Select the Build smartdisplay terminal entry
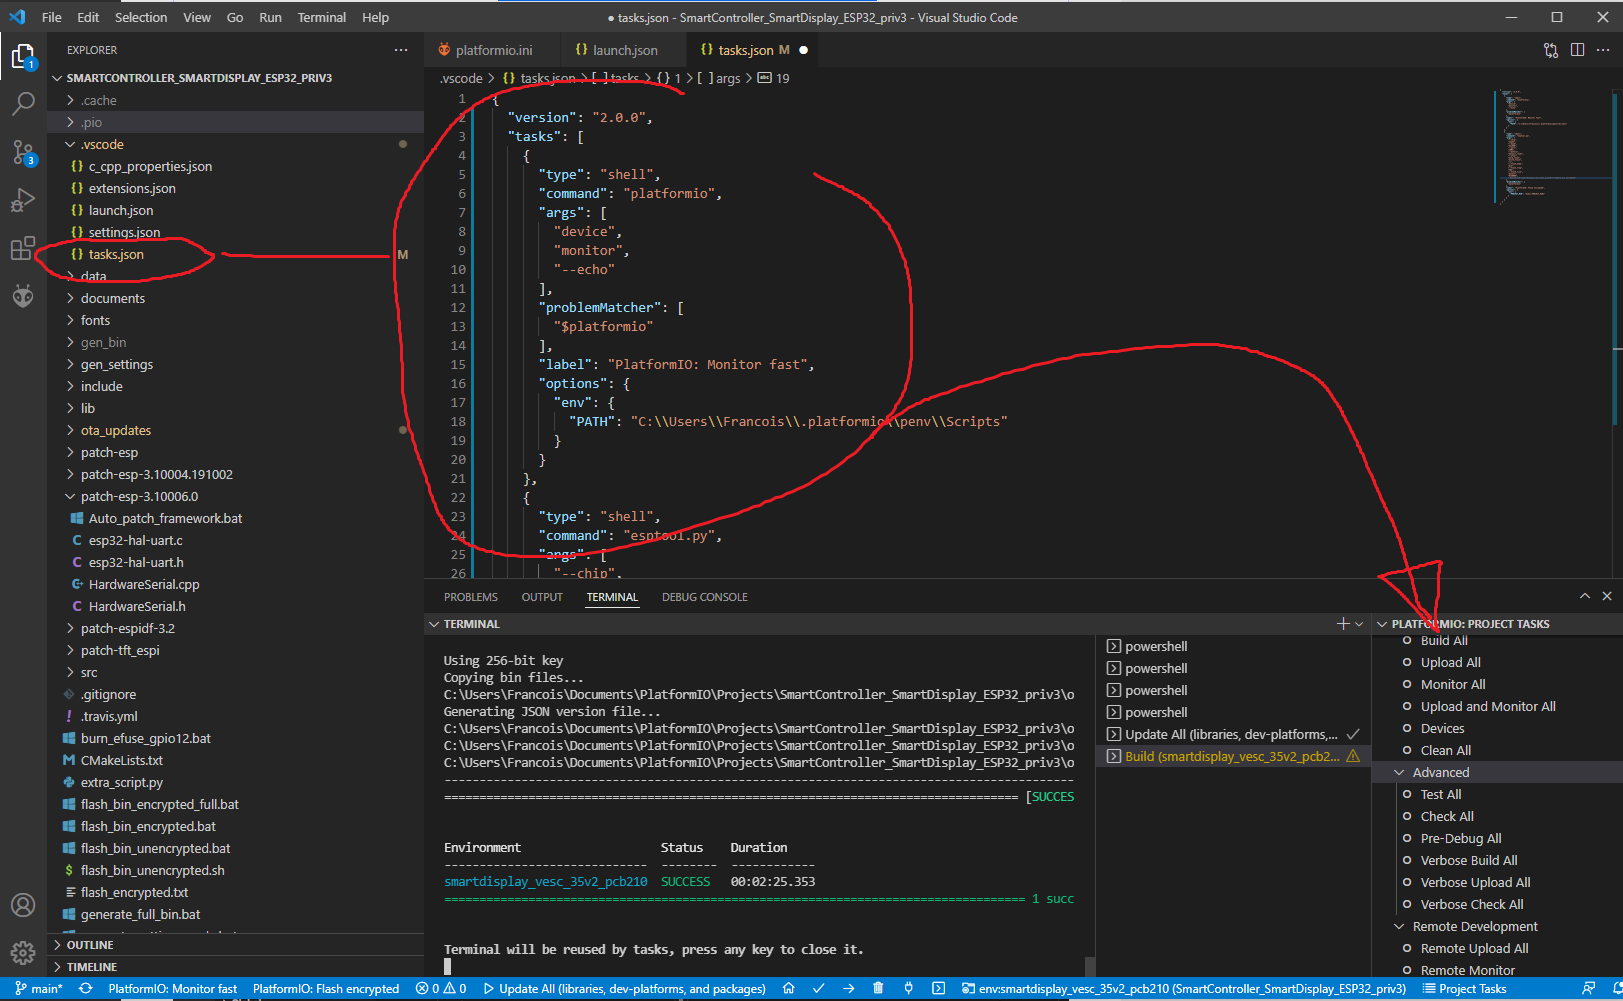1623x1001 pixels. [1233, 756]
